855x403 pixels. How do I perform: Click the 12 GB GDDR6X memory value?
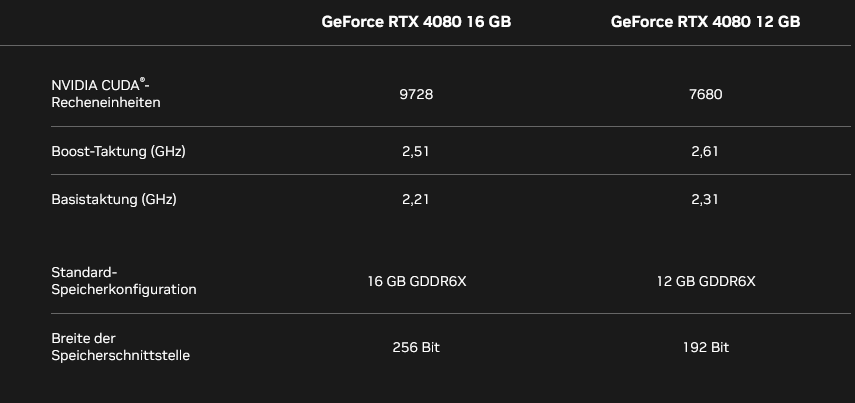pyautogui.click(x=705, y=281)
